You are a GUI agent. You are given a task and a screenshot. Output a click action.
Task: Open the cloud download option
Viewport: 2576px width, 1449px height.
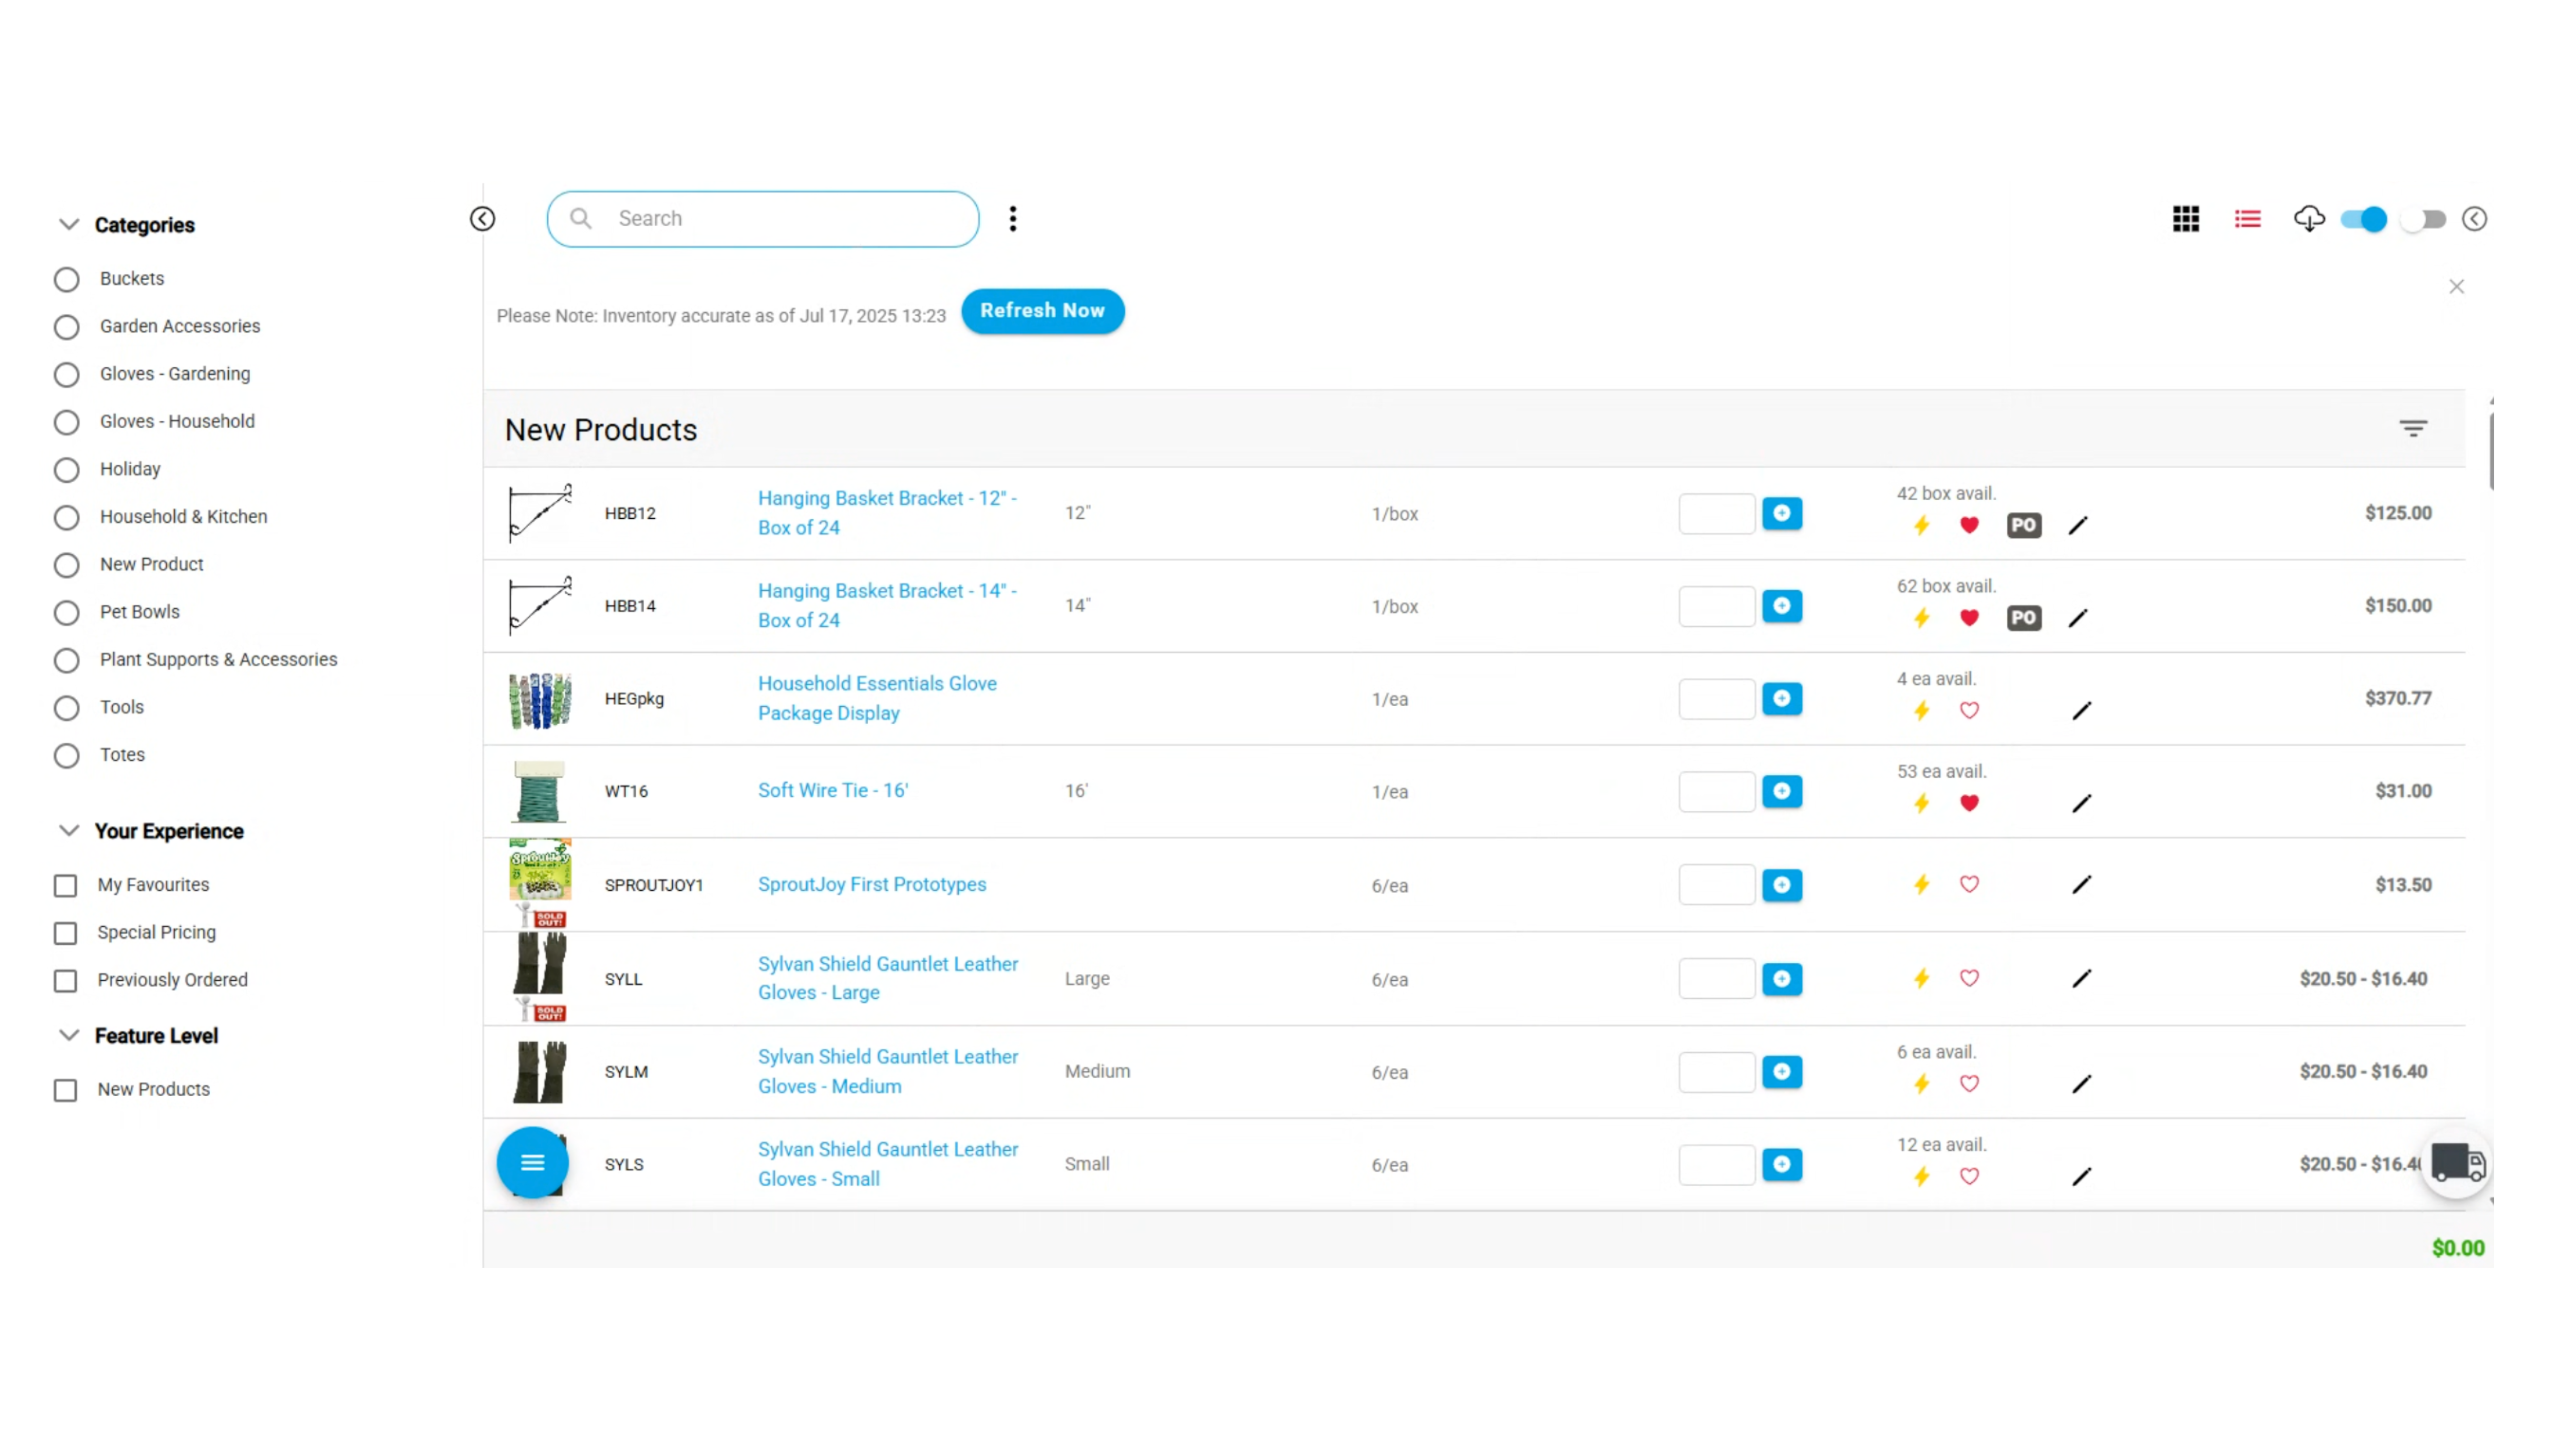(x=2310, y=219)
